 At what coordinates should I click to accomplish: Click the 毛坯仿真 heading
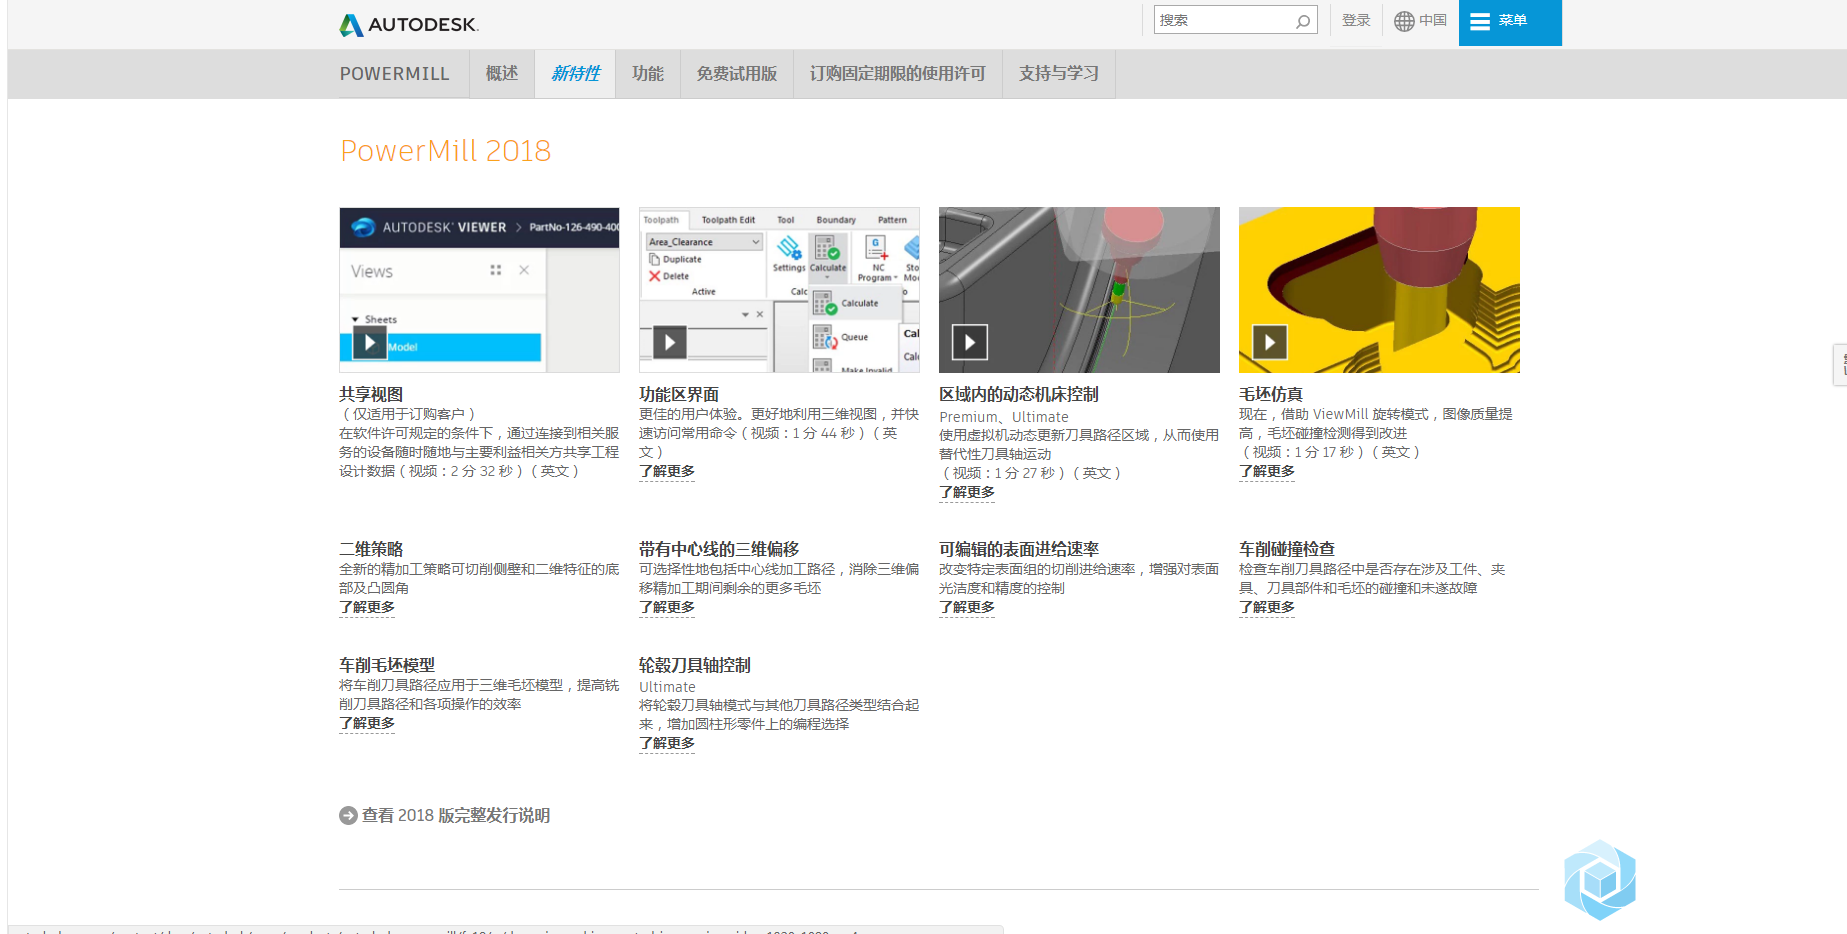[x=1271, y=394]
